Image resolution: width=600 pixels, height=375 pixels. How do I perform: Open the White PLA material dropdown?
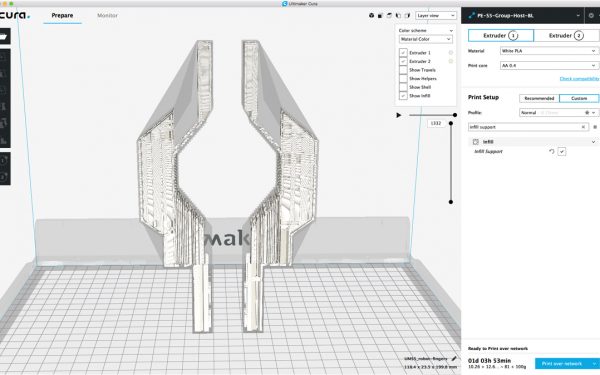(x=548, y=51)
